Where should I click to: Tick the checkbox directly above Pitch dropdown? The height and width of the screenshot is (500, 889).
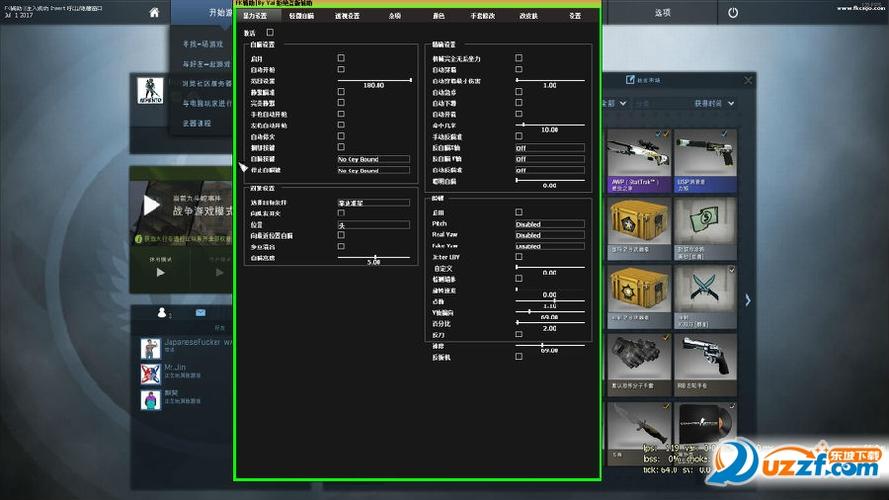(518, 212)
